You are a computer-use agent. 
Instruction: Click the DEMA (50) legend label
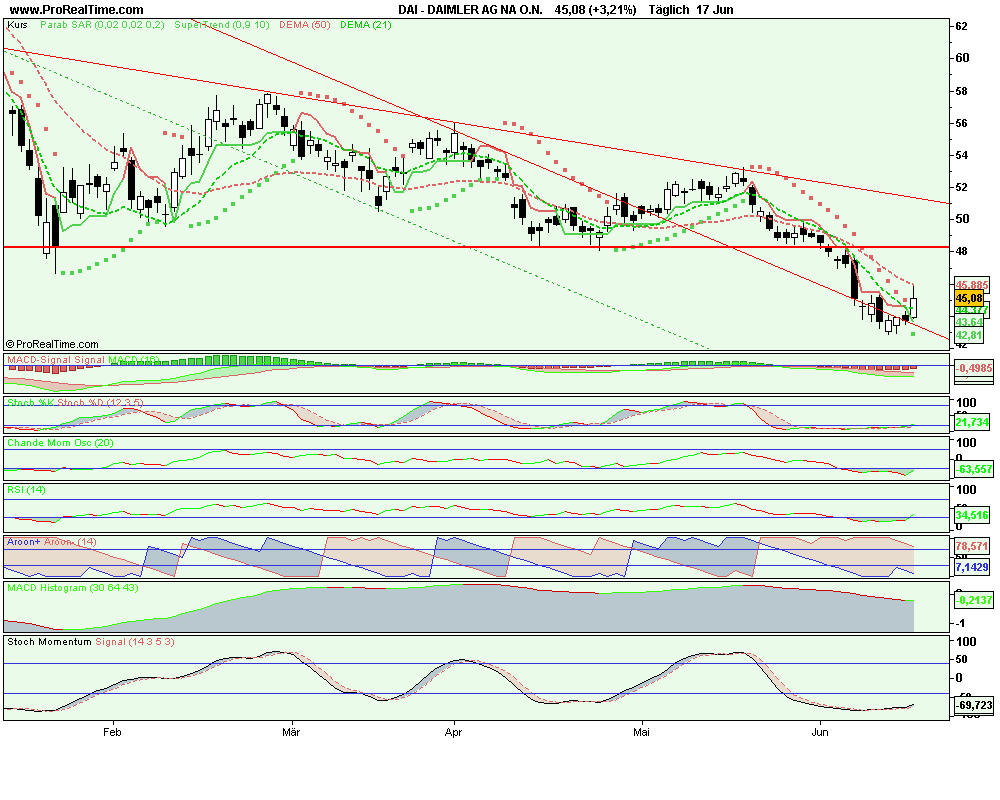(x=305, y=25)
